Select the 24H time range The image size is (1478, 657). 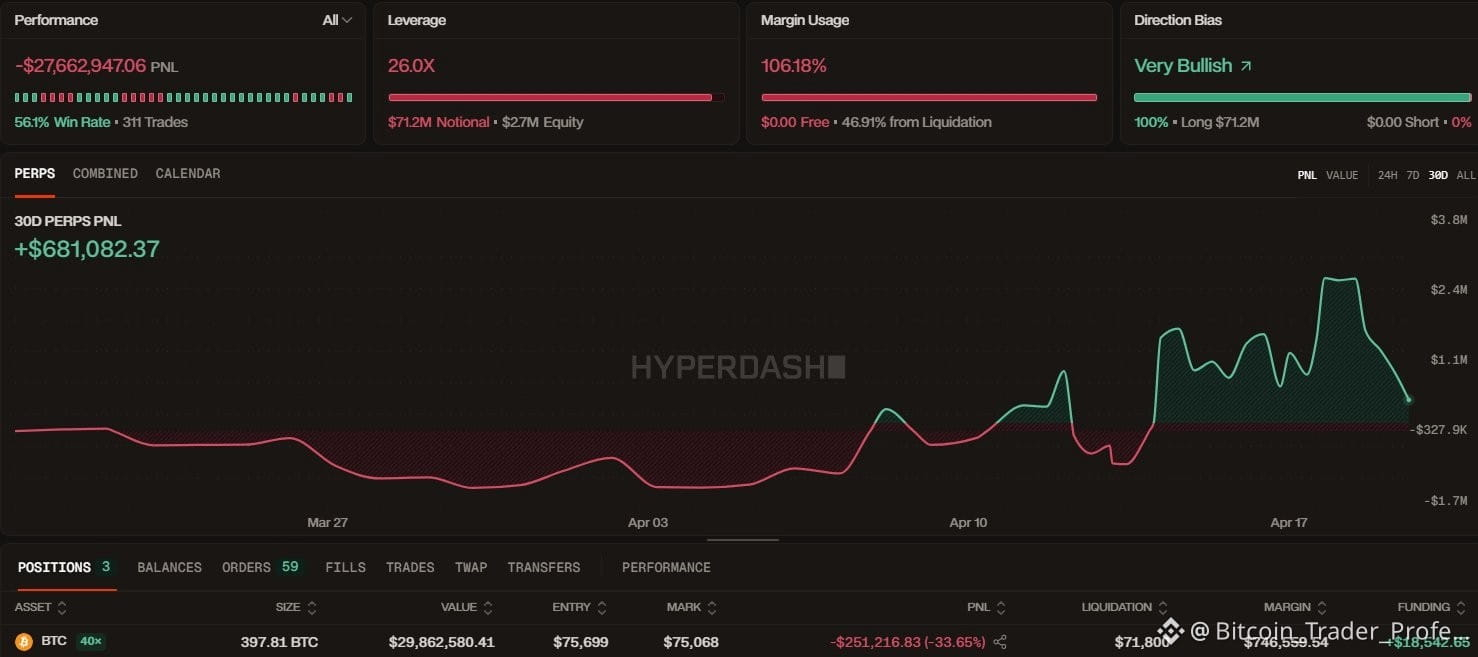coord(1387,175)
